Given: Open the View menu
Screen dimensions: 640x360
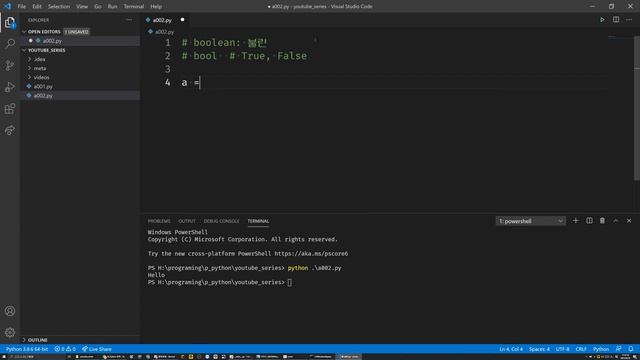Looking at the screenshot, I should [x=82, y=7].
